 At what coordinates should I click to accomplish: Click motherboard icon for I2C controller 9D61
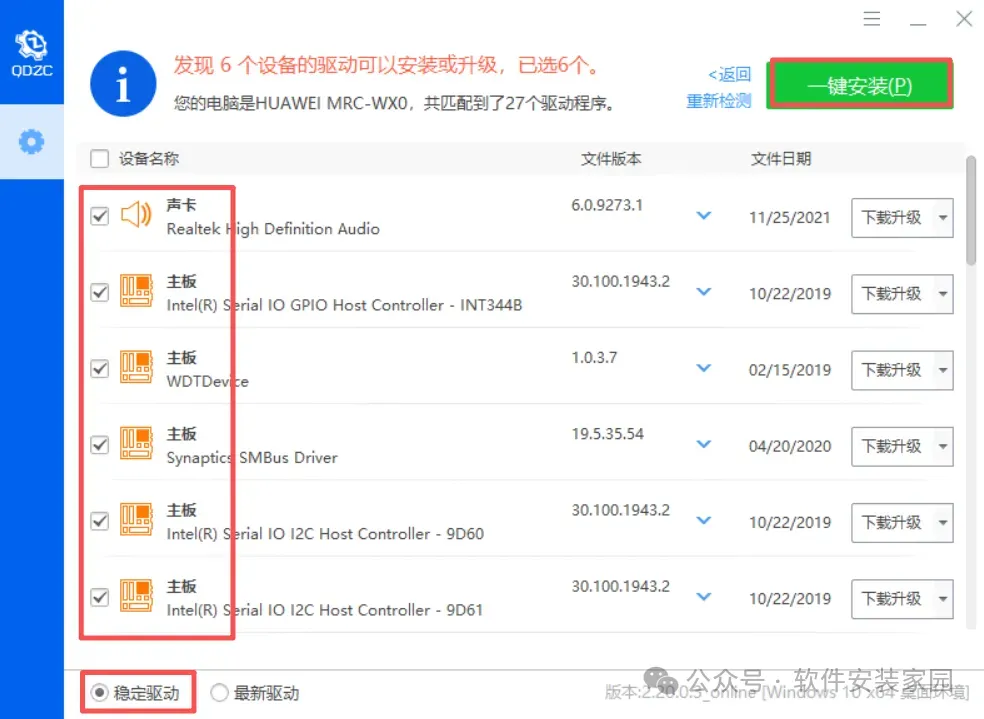click(x=136, y=596)
